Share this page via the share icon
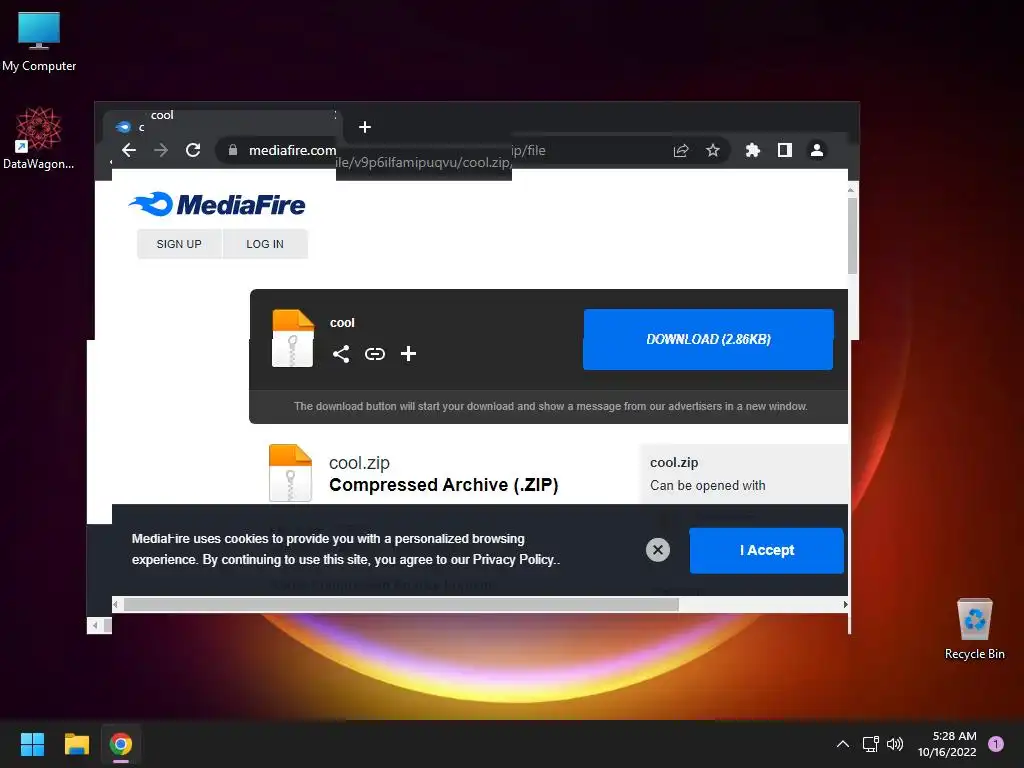 (681, 151)
